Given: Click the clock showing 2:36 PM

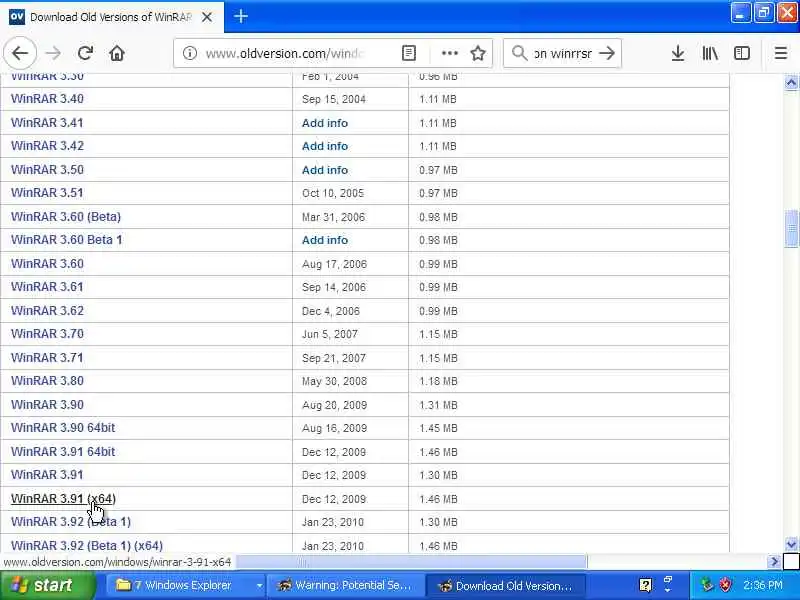Looking at the screenshot, I should (x=762, y=585).
